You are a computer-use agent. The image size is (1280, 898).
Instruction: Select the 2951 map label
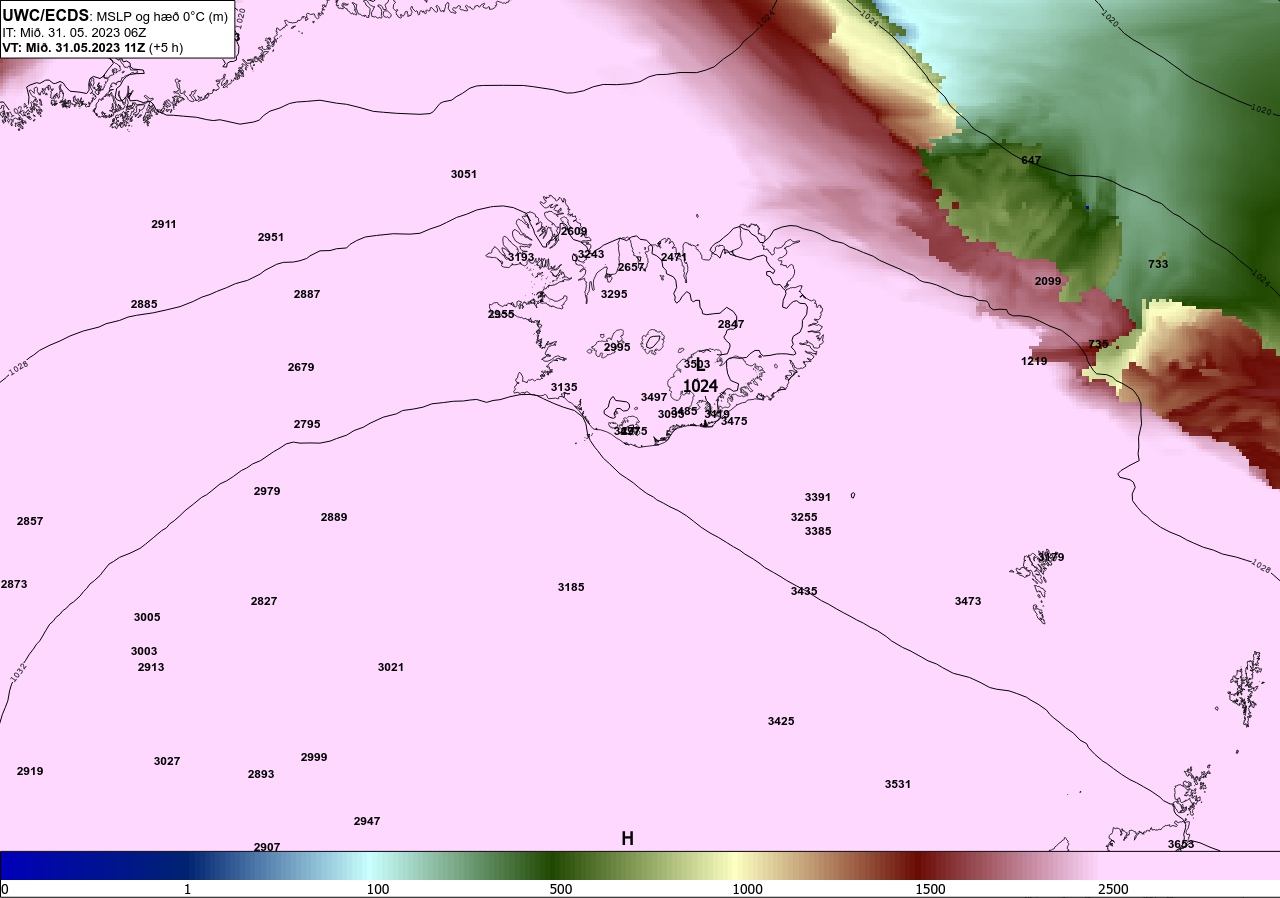271,237
